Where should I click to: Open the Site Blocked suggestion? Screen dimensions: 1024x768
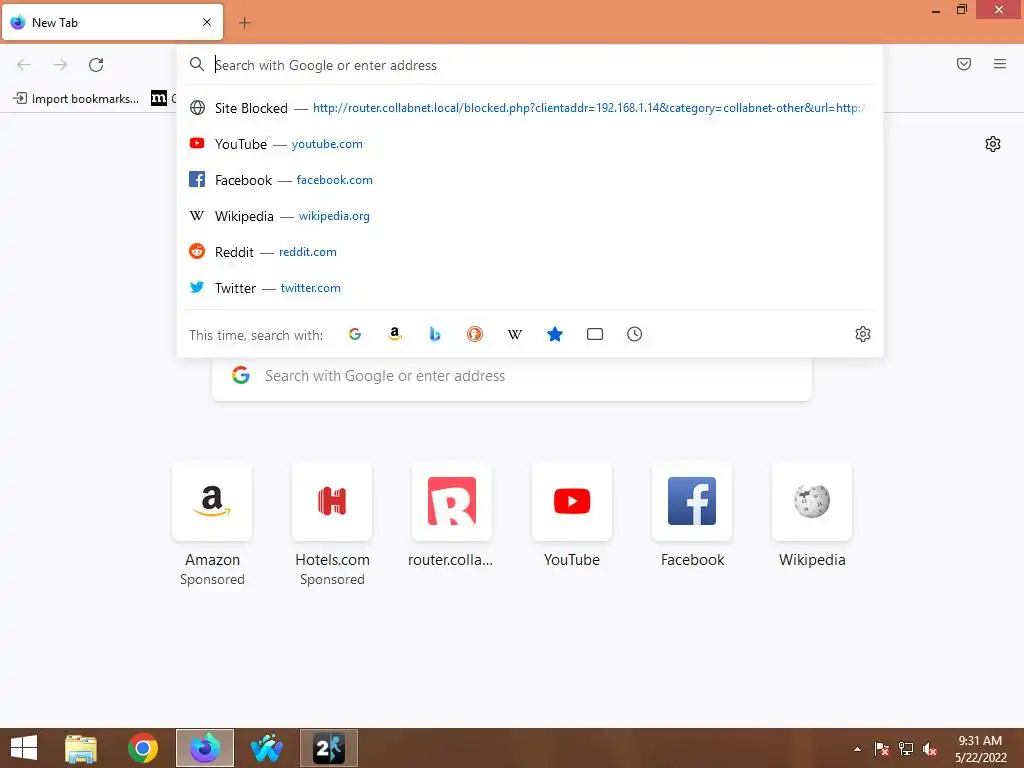coord(530,108)
